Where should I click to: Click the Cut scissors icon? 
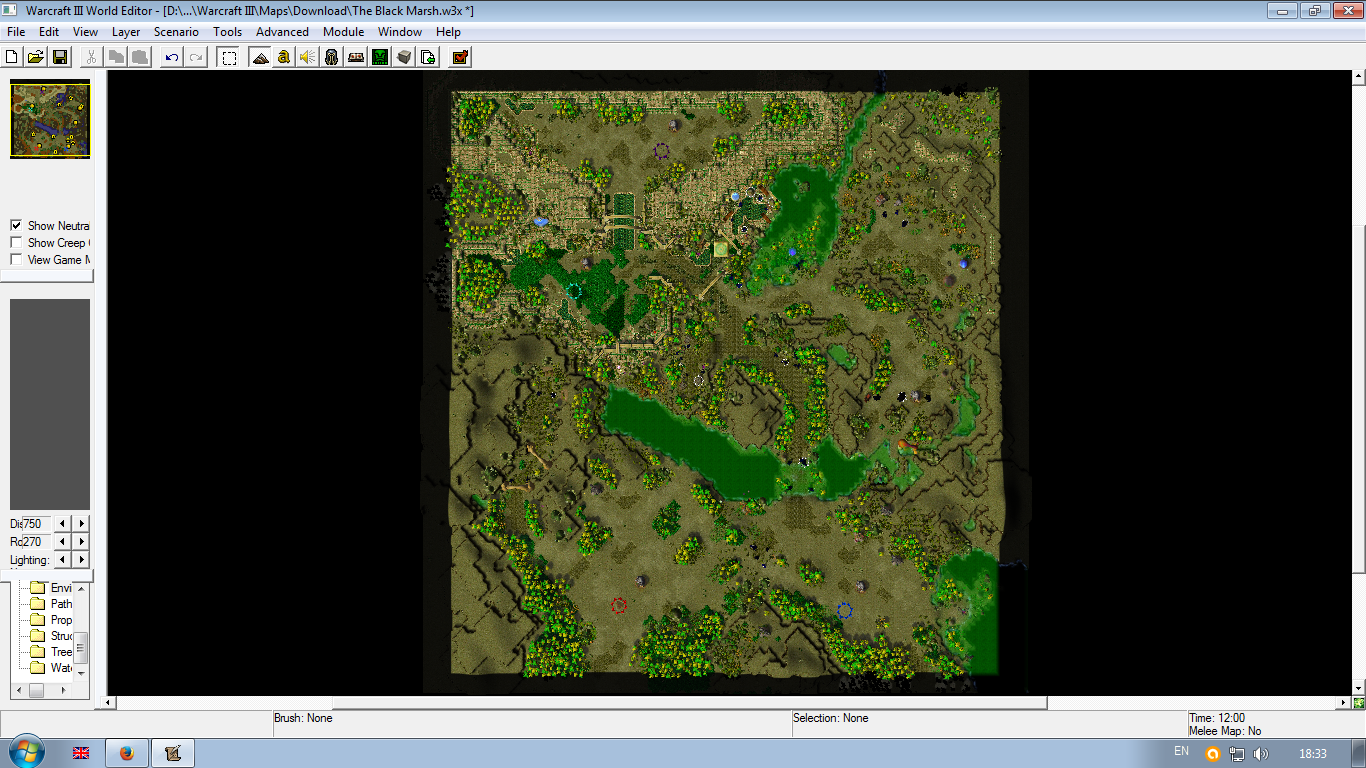click(x=92, y=57)
